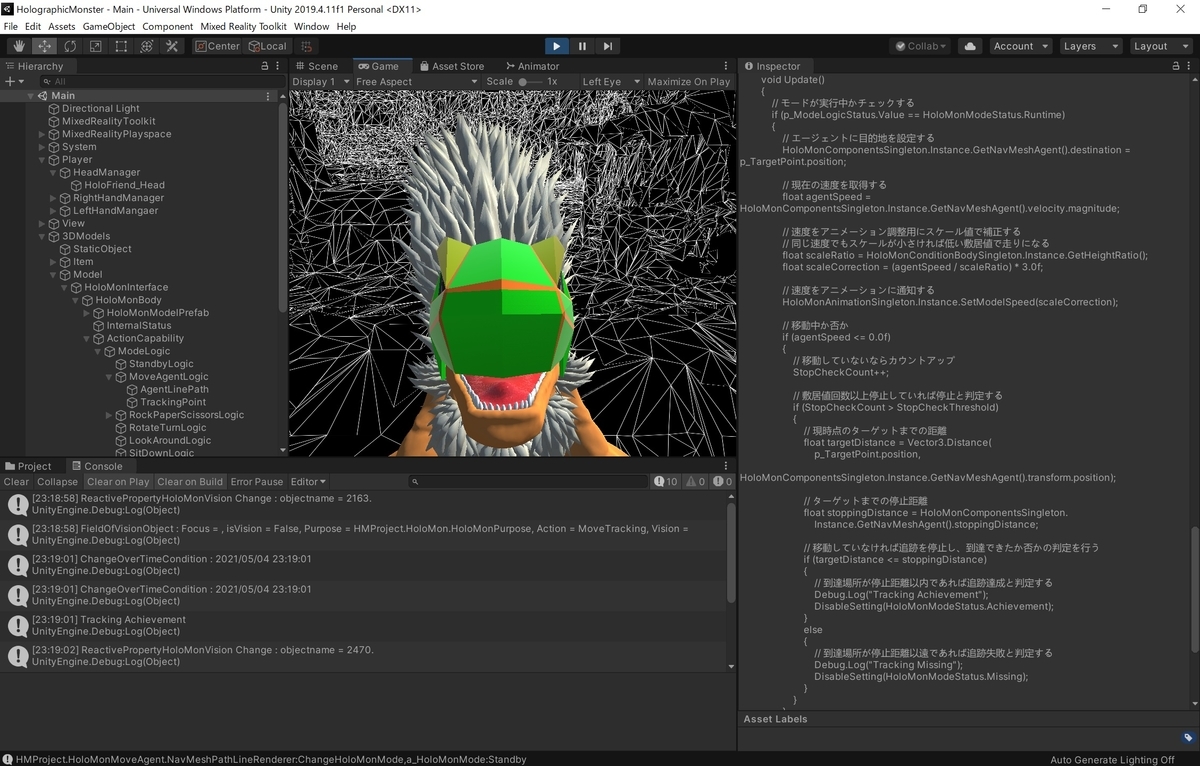Toggle Maximize On Play
The image size is (1200, 766).
coord(689,81)
